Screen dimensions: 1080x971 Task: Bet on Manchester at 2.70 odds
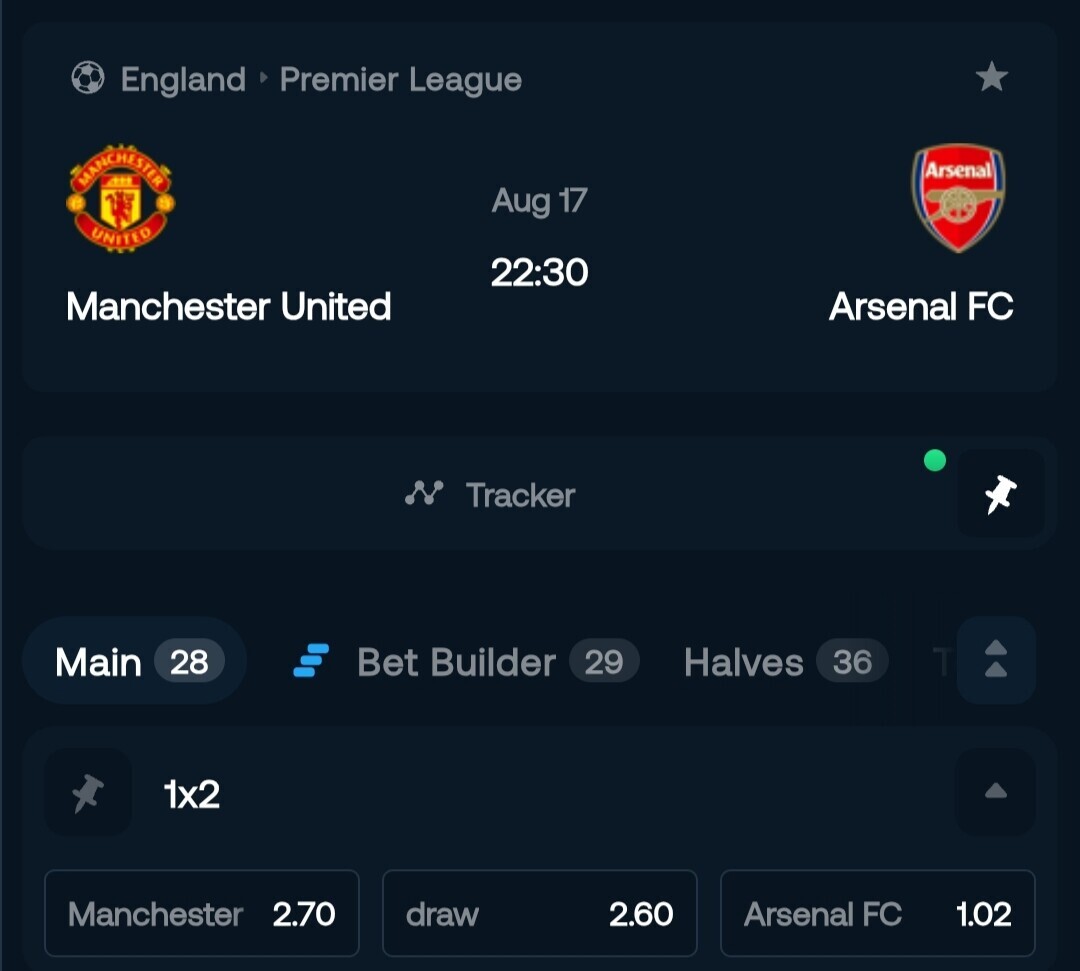click(x=202, y=914)
